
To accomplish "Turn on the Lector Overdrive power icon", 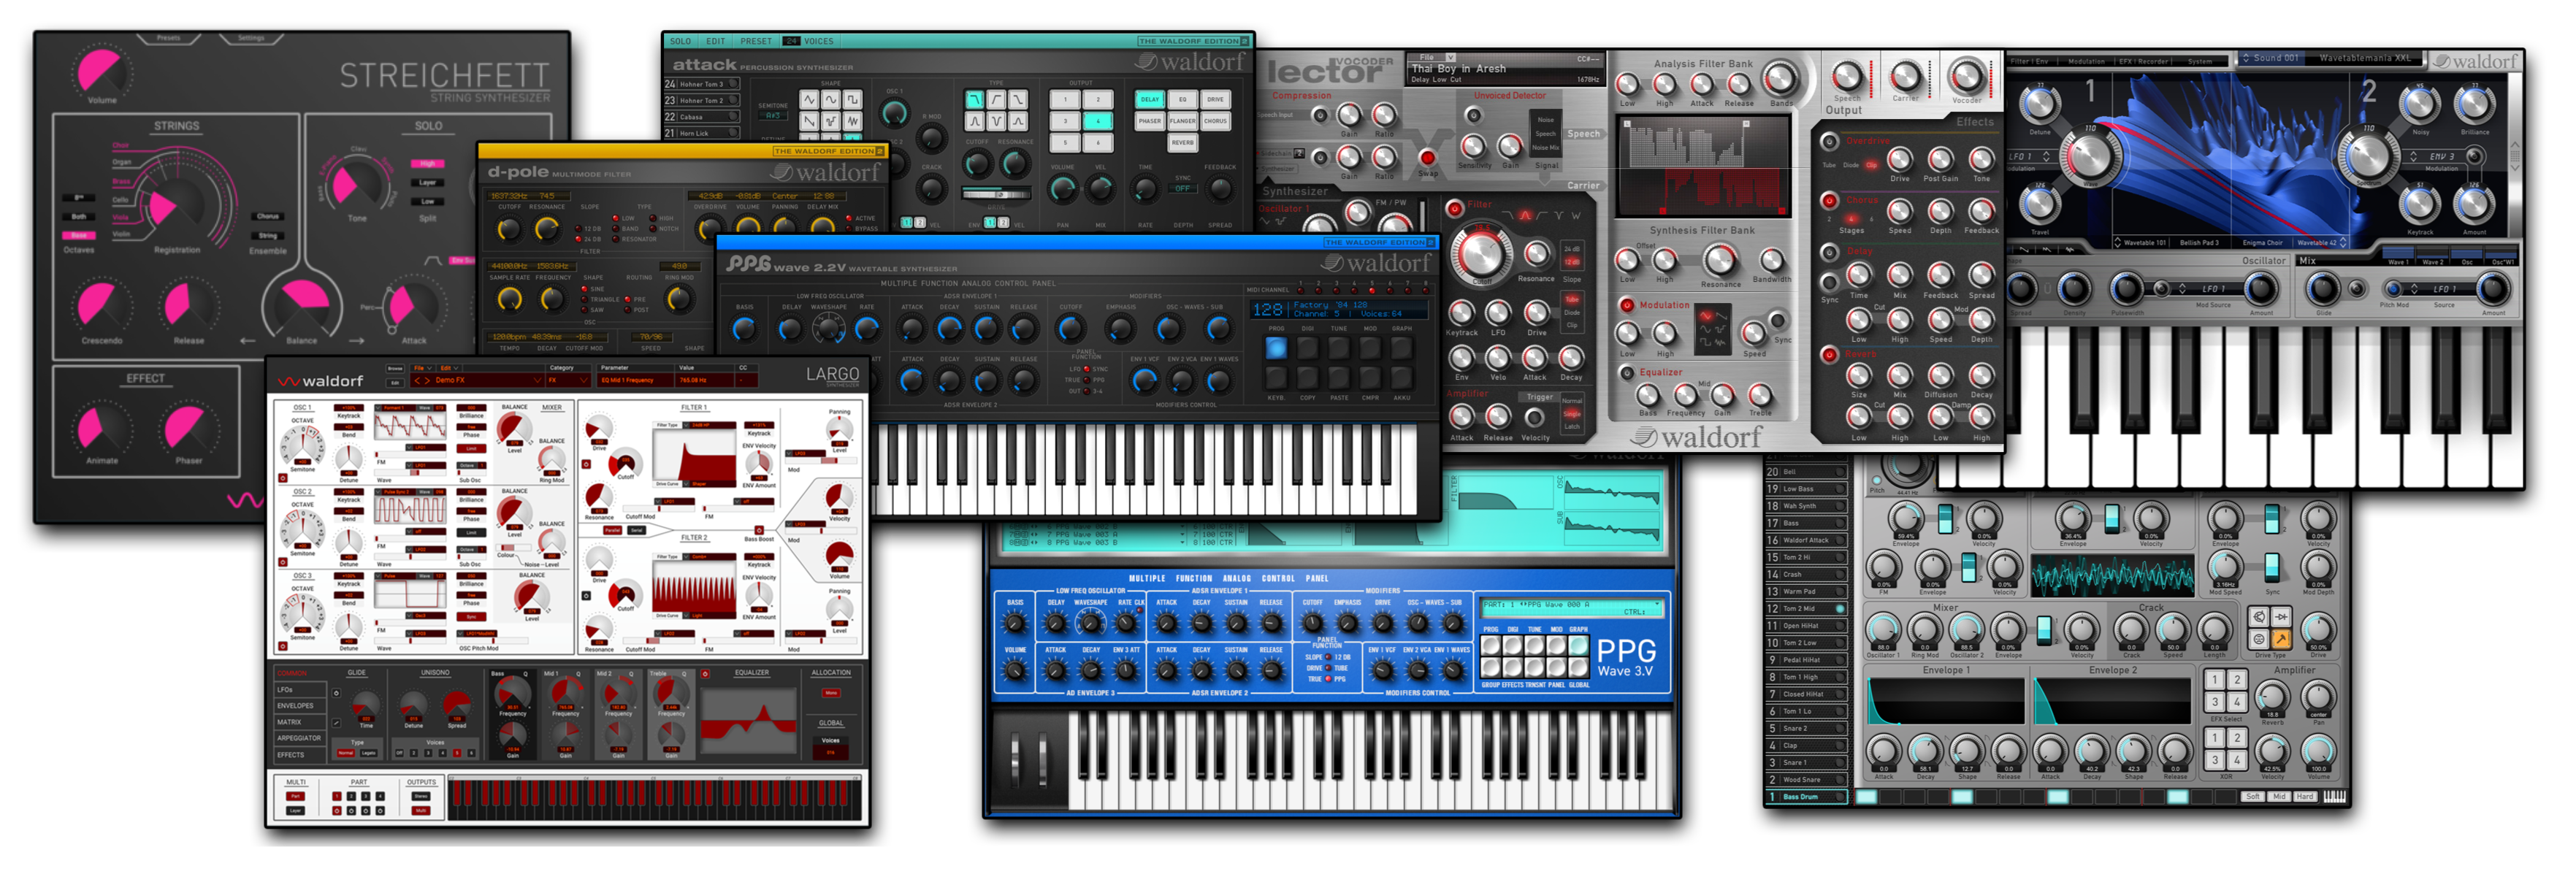I will point(1829,141).
